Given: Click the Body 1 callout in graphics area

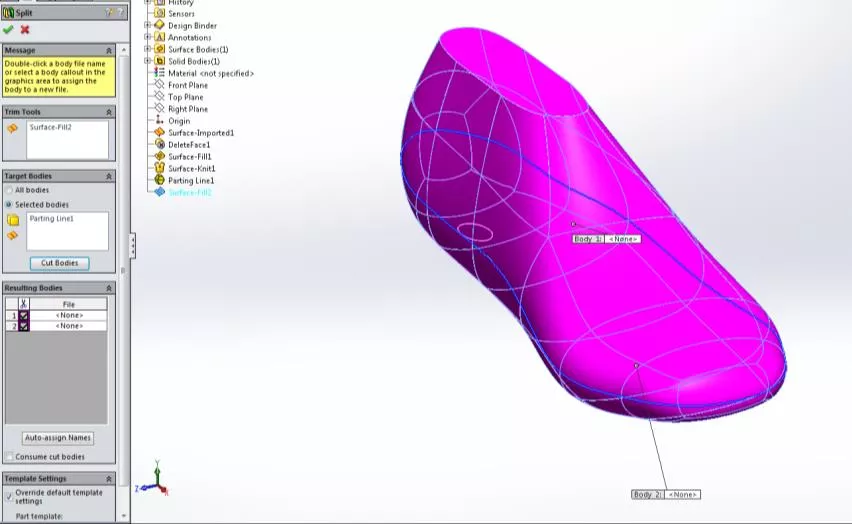Looking at the screenshot, I should tap(606, 239).
